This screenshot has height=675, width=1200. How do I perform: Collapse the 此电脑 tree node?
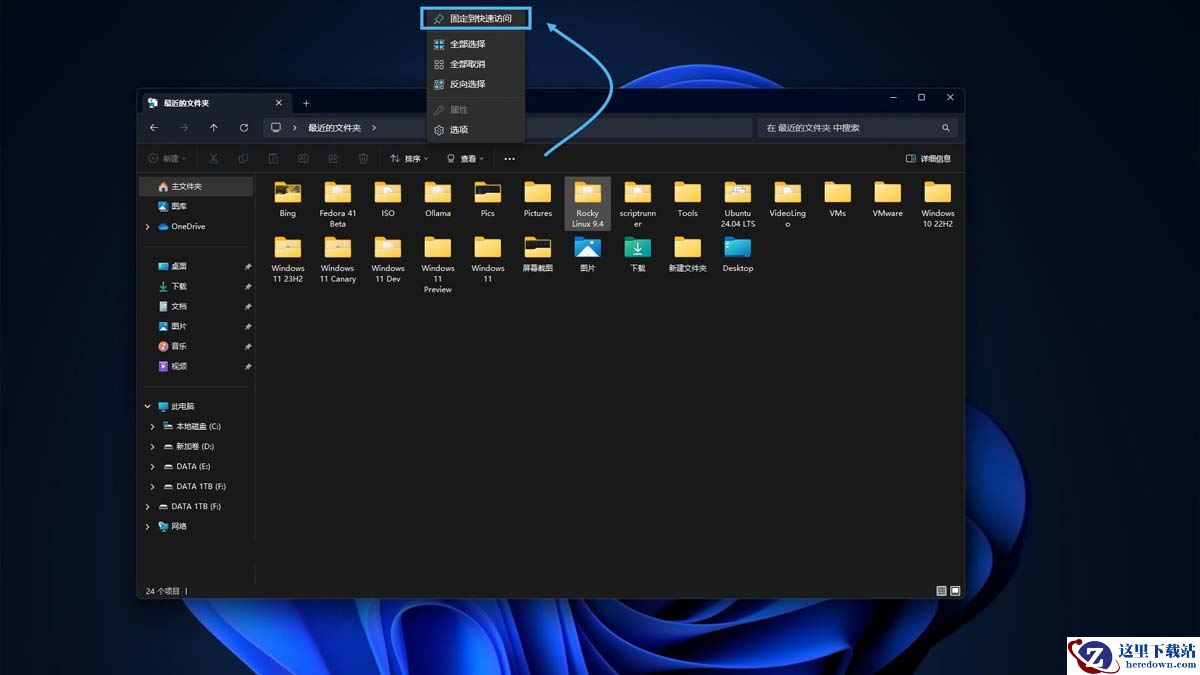pyautogui.click(x=148, y=406)
